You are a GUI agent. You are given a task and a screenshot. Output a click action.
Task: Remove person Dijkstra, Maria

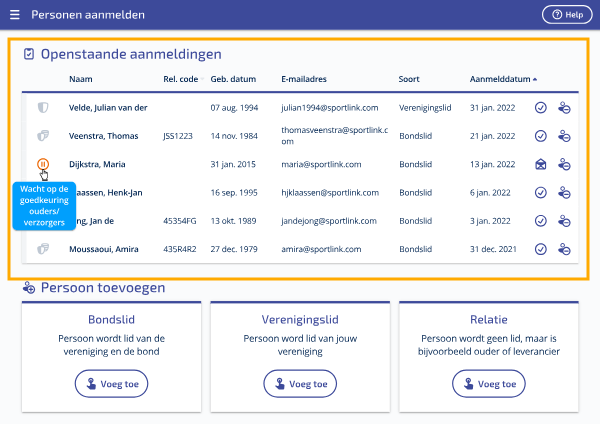point(564,164)
